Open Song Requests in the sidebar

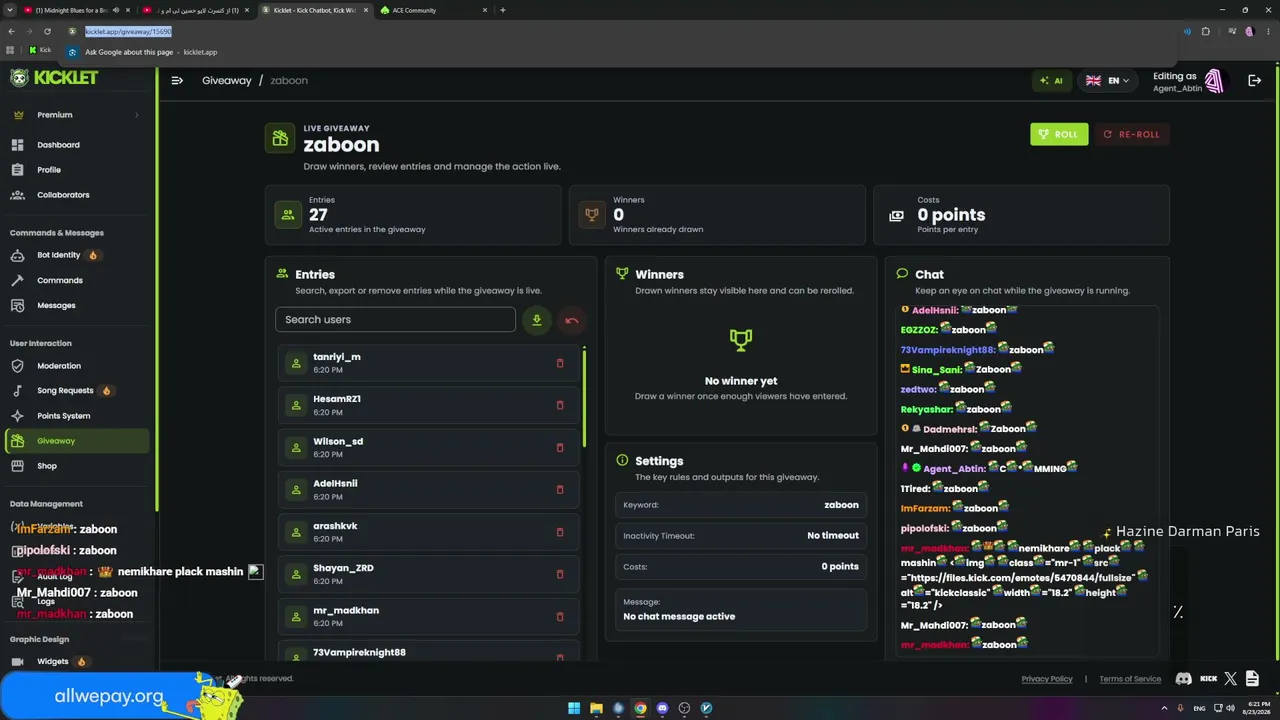point(77,391)
